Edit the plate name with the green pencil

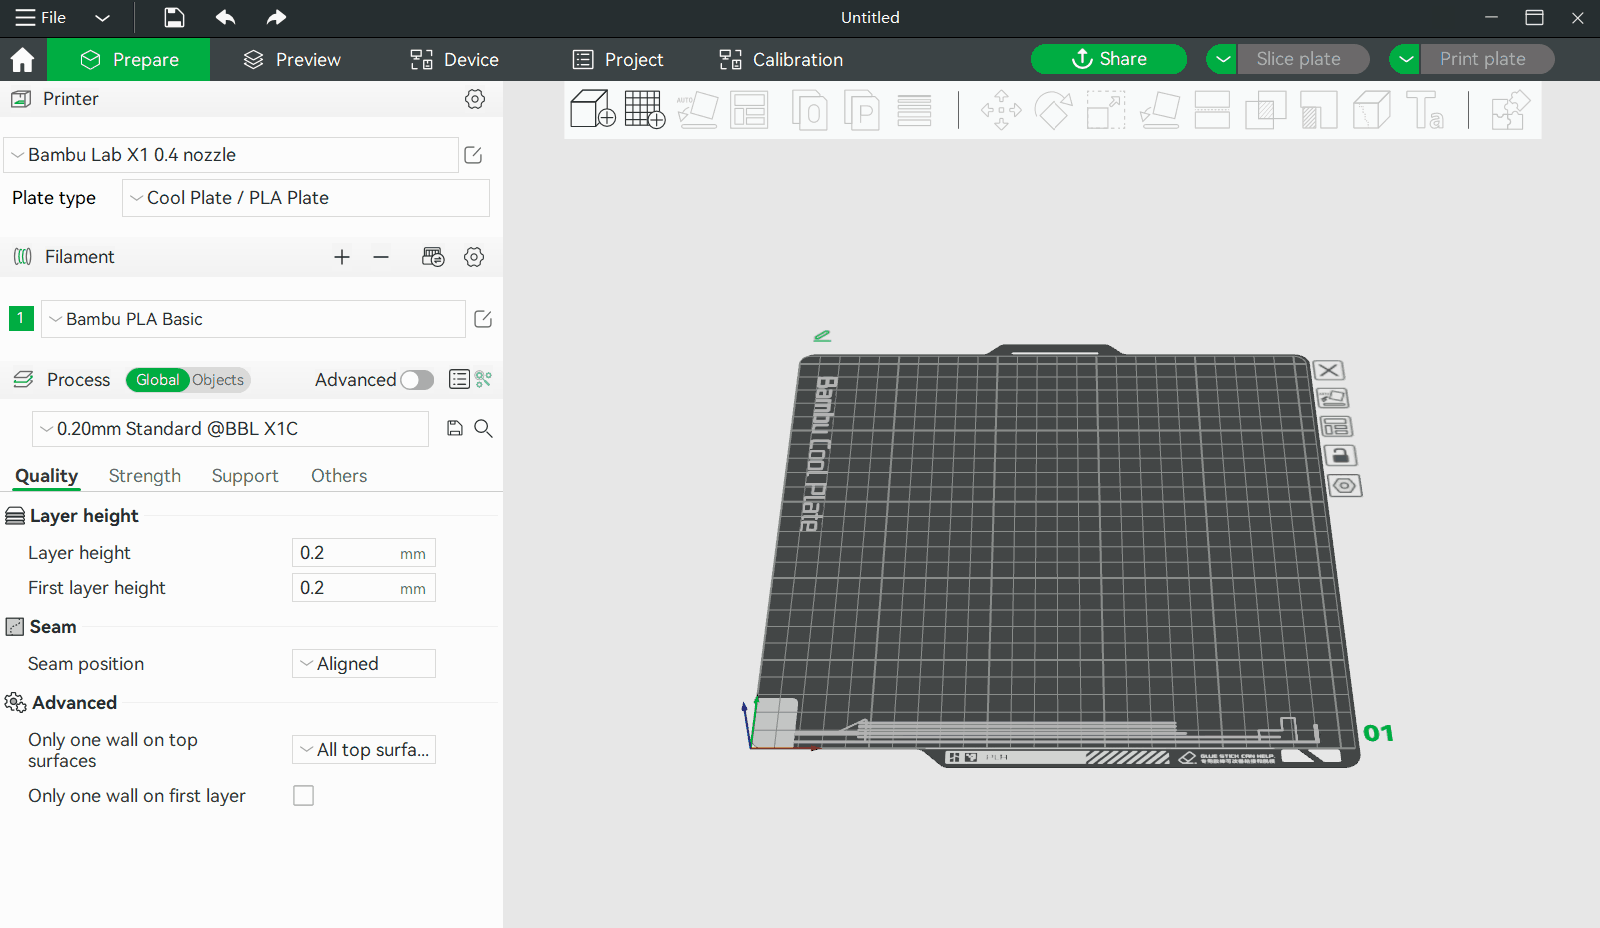(822, 336)
